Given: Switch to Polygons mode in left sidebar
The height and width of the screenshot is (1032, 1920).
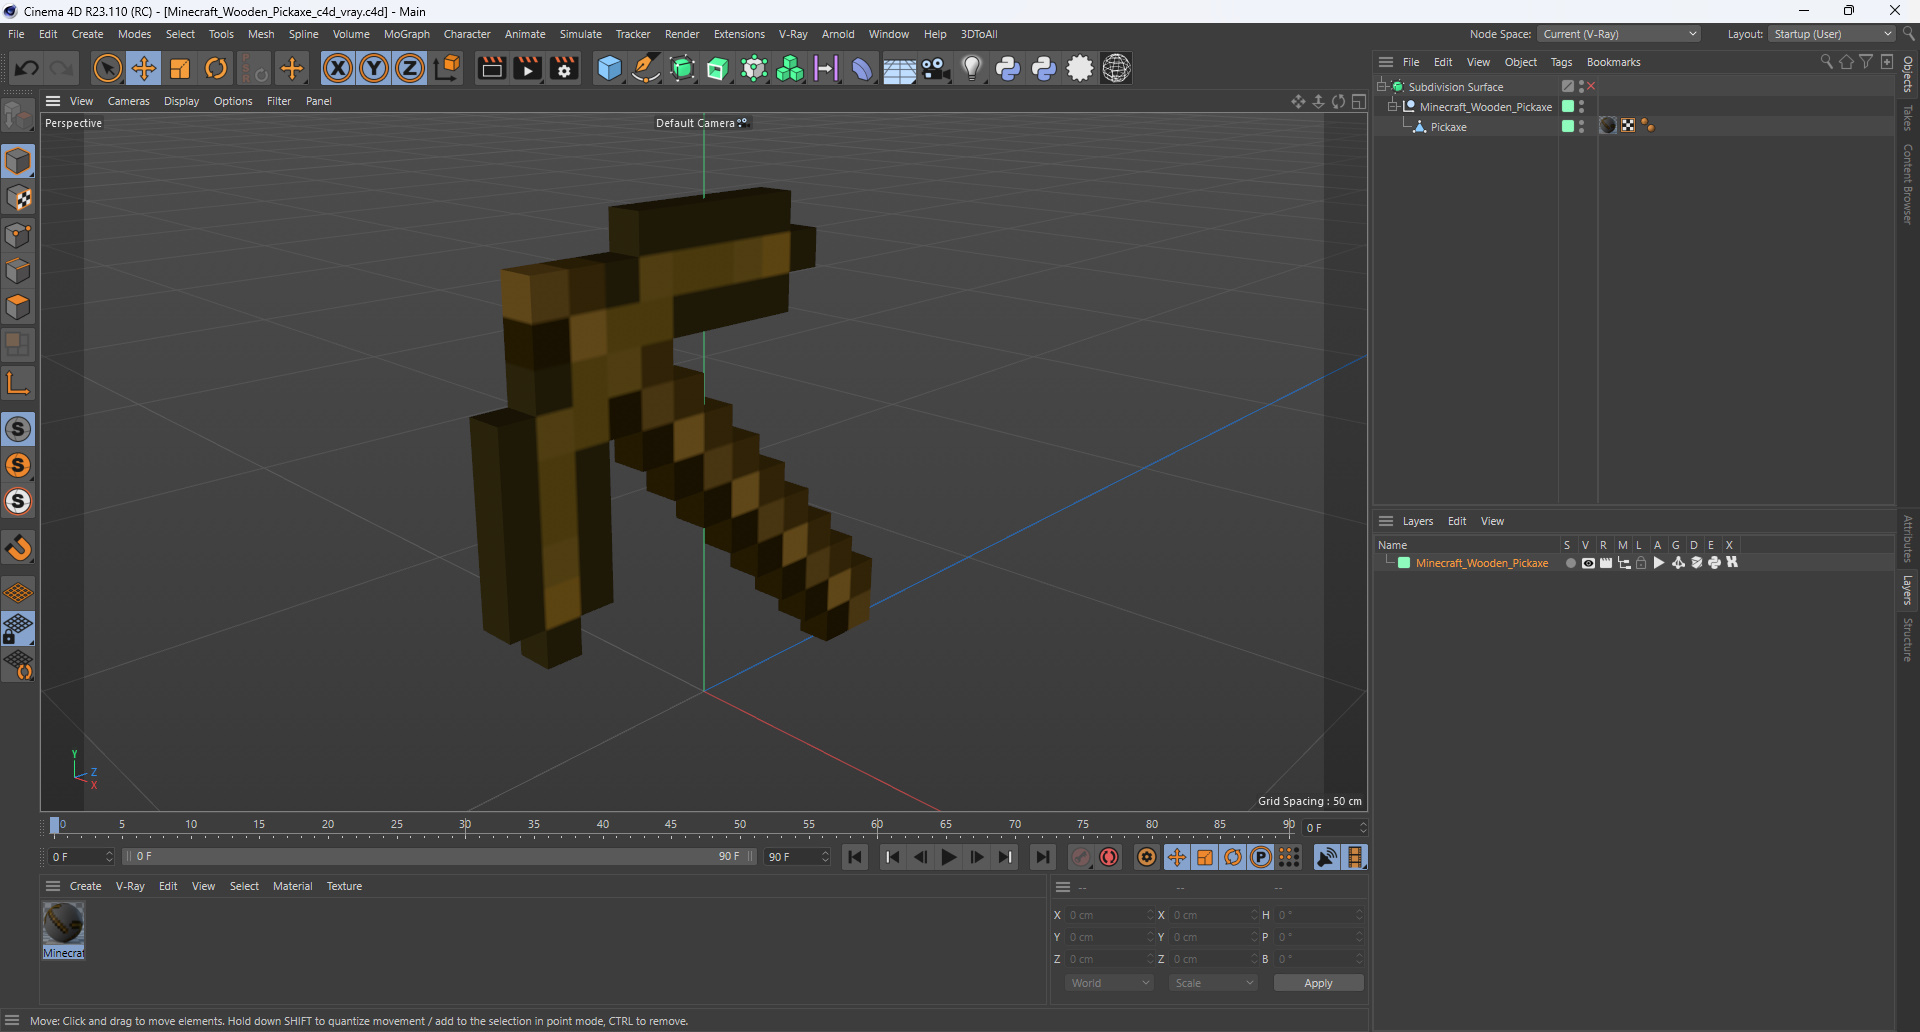Looking at the screenshot, I should click(18, 307).
